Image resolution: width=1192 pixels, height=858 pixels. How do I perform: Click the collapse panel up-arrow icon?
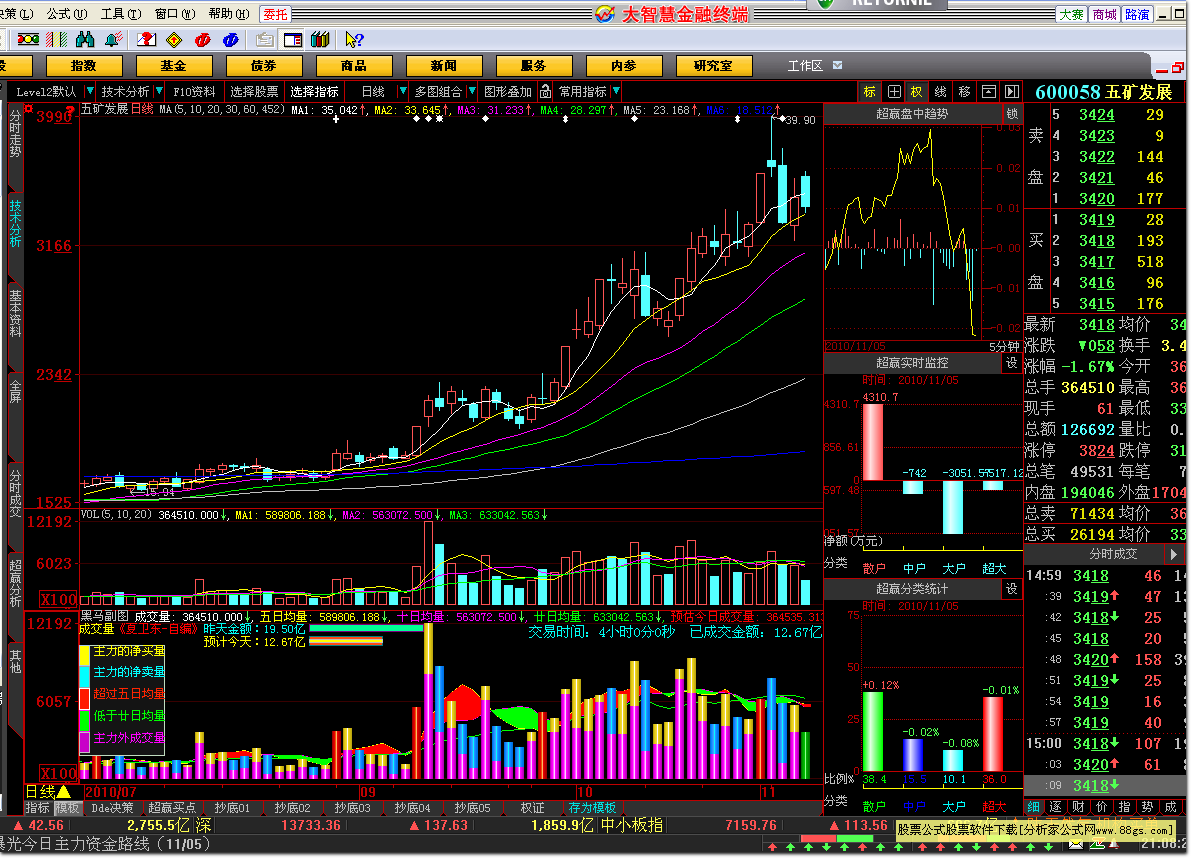(x=988, y=92)
